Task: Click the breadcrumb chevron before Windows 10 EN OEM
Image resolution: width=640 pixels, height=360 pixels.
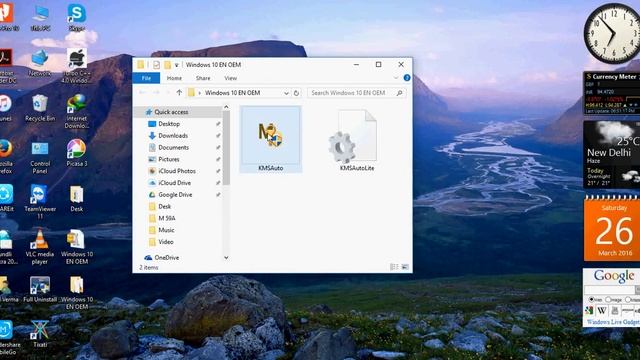Action: 200,93
